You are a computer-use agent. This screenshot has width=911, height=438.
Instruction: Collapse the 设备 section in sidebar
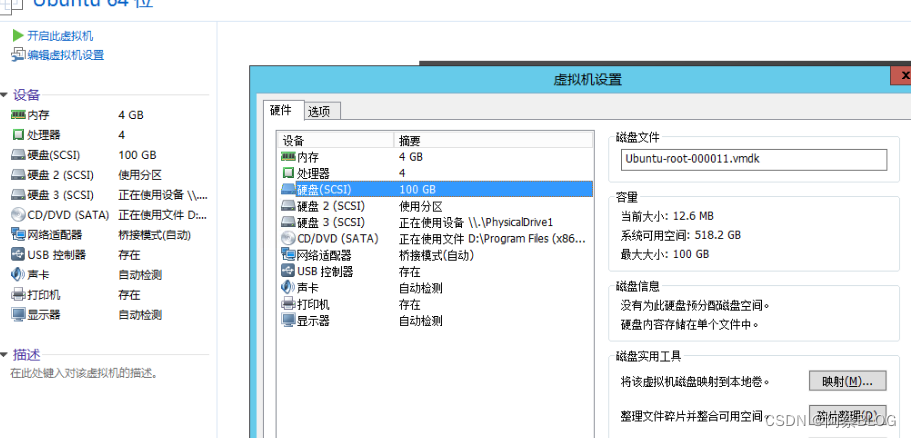(5, 95)
